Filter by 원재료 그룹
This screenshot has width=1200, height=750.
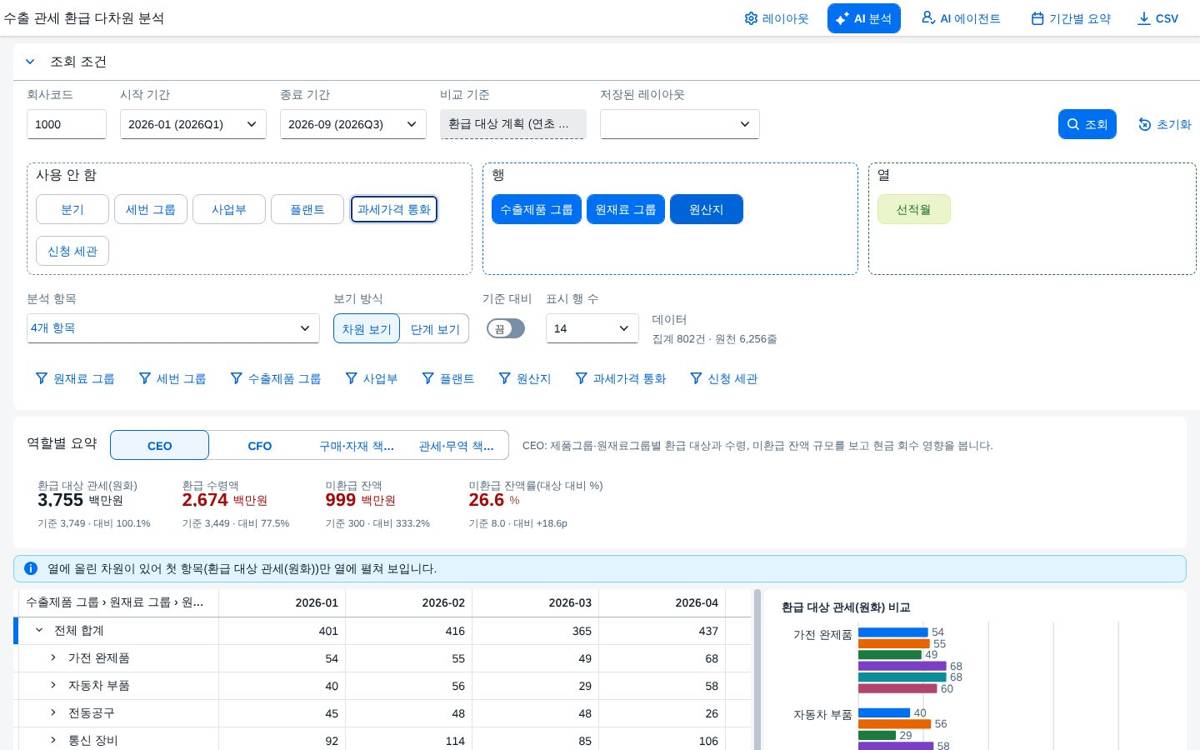tap(75, 379)
